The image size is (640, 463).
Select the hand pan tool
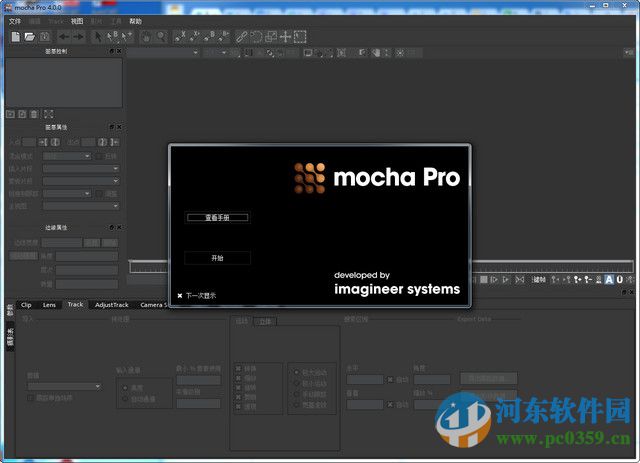pos(146,37)
